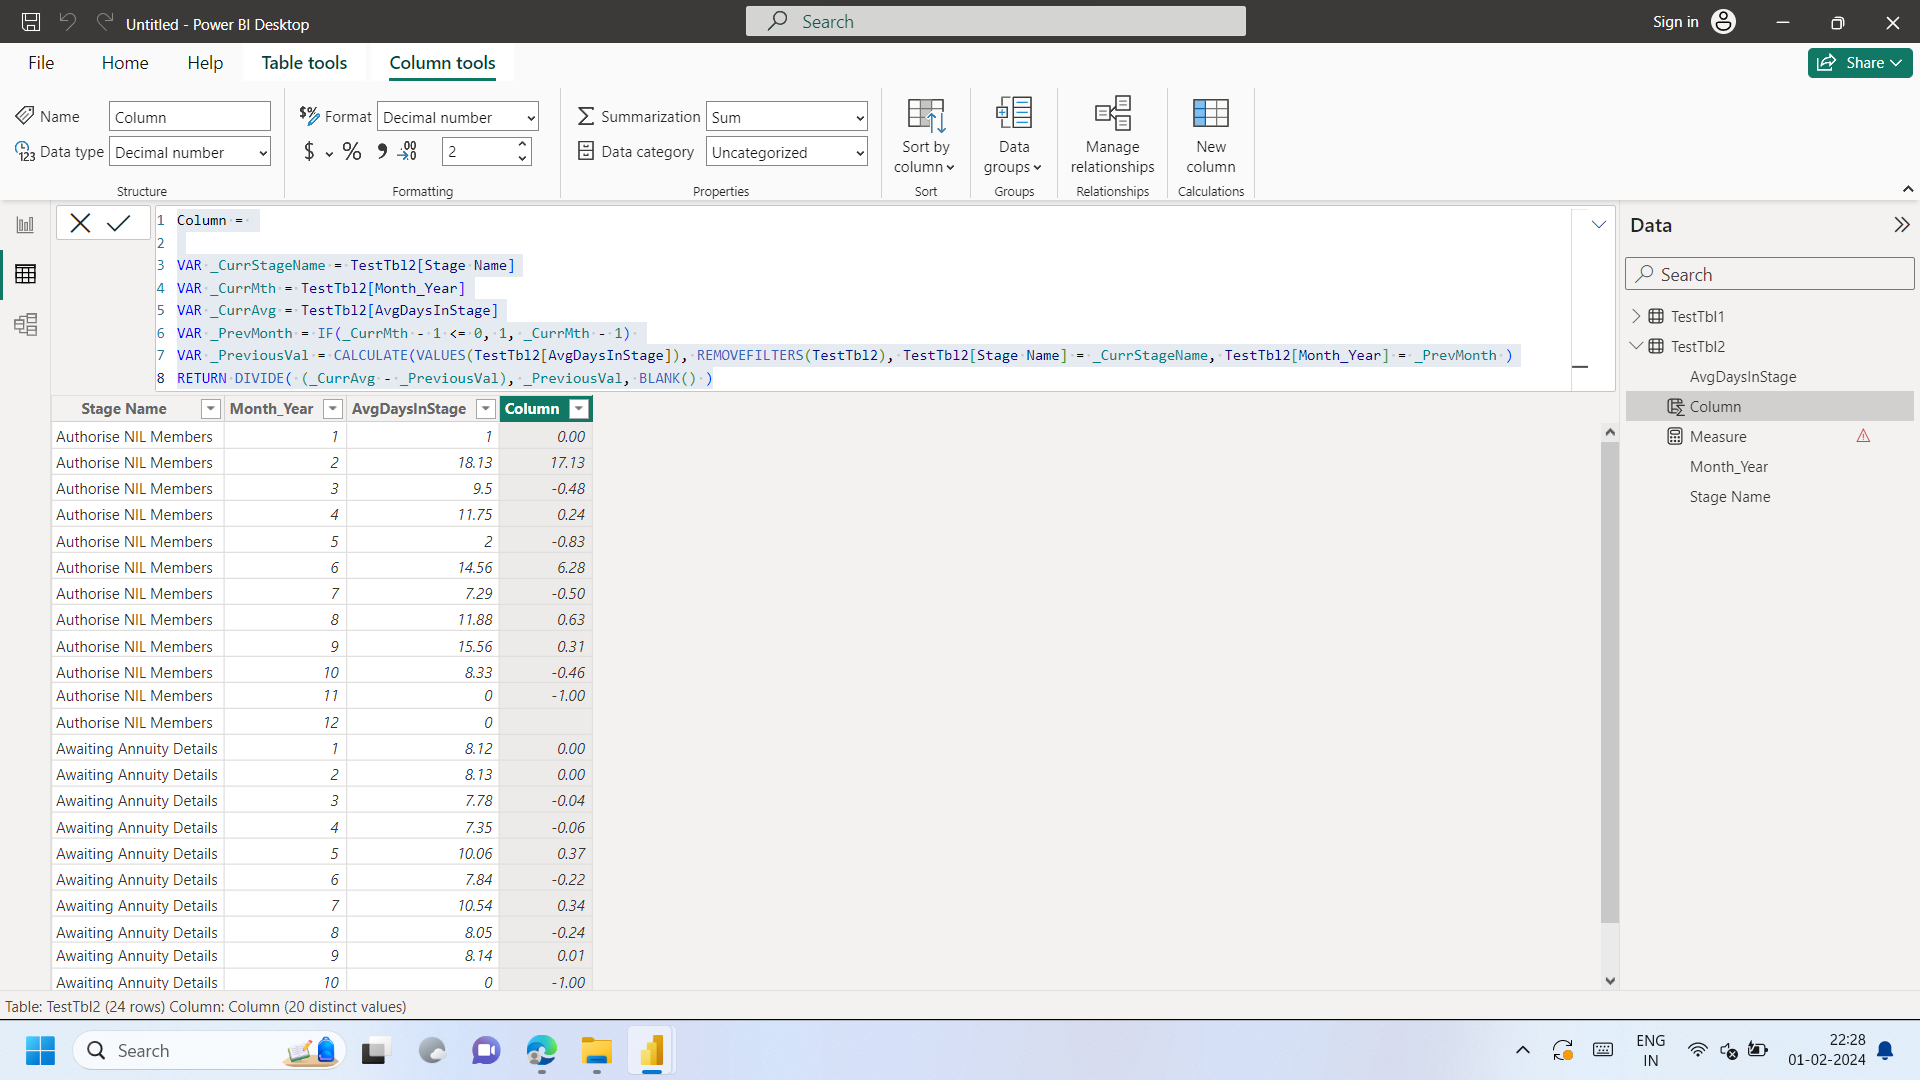Switch to the Help tab
This screenshot has height=1080, width=1920.
click(205, 63)
